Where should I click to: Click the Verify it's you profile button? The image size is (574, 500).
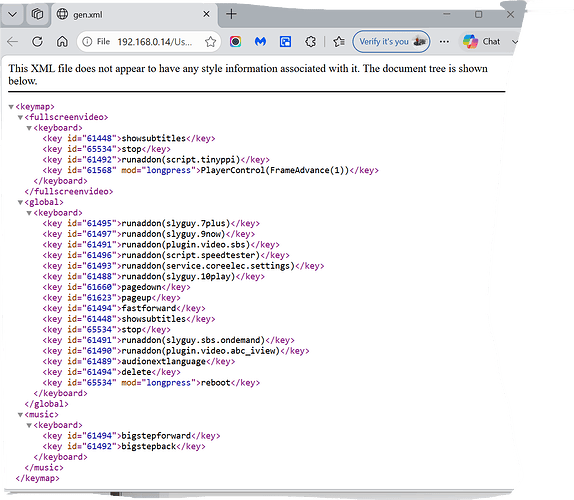[391, 42]
